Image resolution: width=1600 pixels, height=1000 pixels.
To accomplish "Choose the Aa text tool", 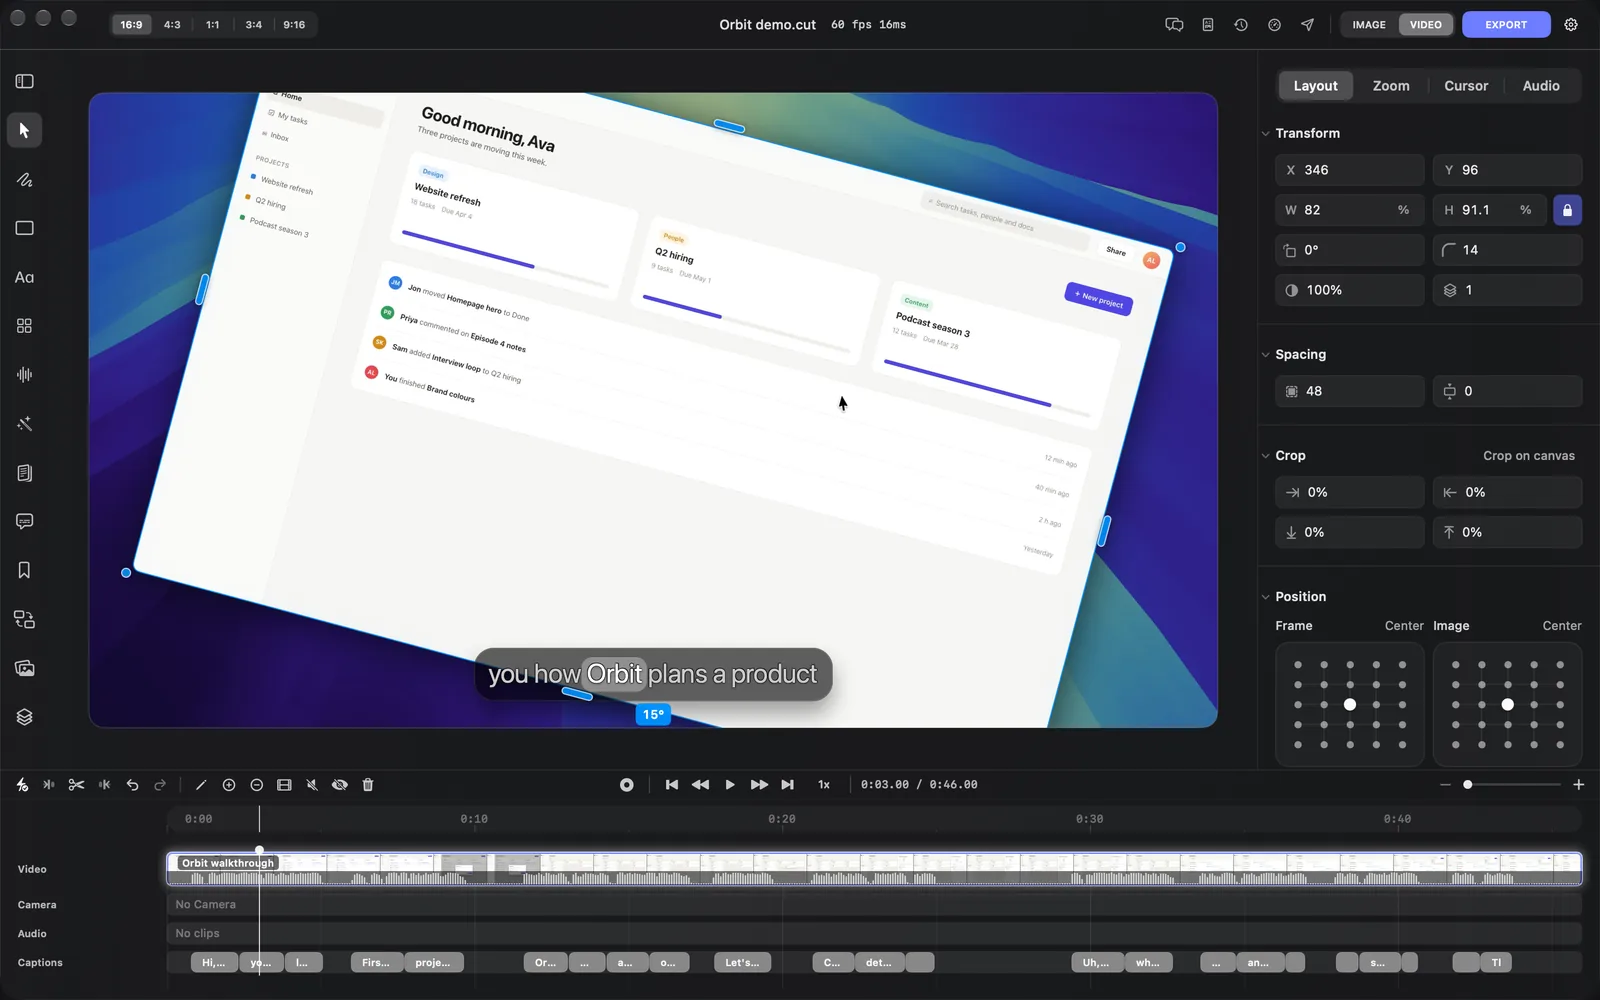I will pyautogui.click(x=24, y=277).
